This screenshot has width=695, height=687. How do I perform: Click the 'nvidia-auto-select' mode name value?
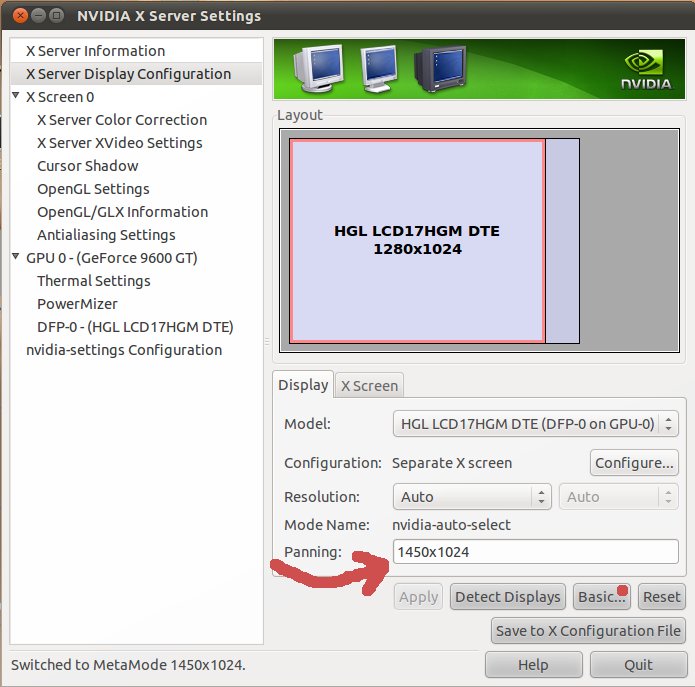451,525
